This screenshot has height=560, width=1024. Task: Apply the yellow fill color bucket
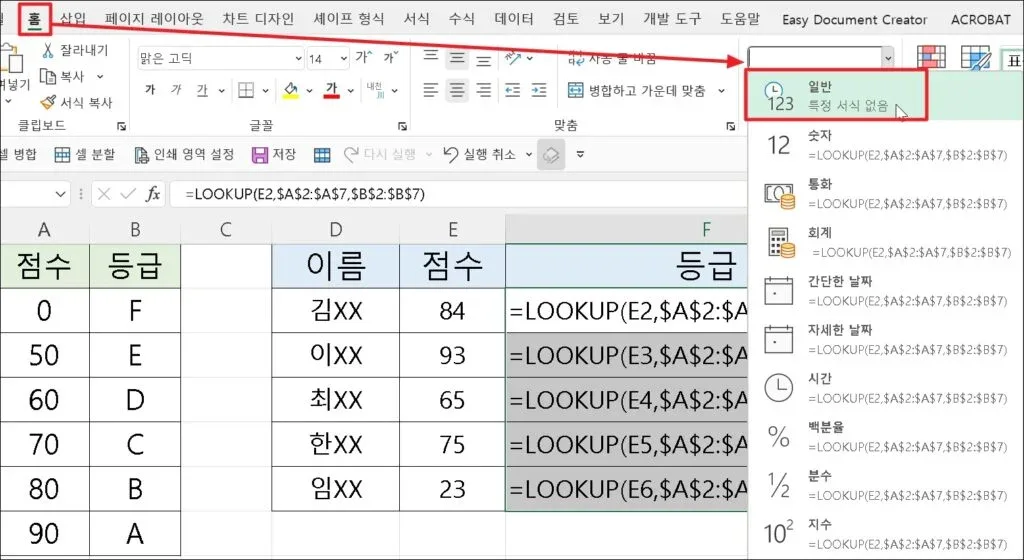(x=291, y=91)
